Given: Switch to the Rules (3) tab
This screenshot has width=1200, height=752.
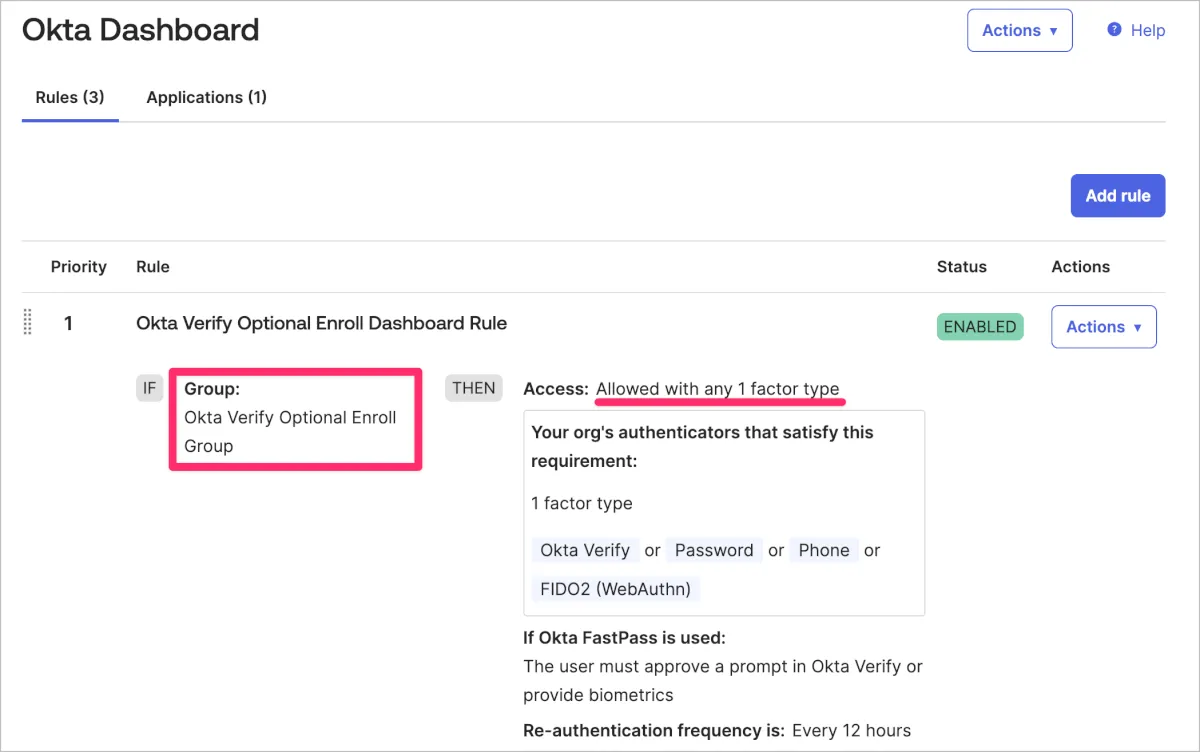Looking at the screenshot, I should 70,97.
